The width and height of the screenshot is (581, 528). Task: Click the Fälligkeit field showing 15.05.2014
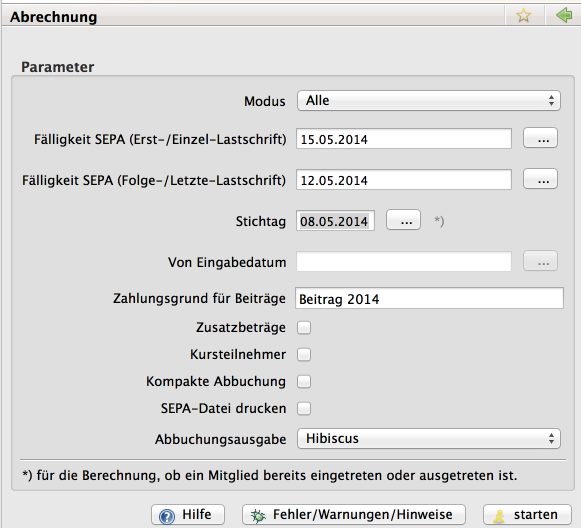click(x=404, y=139)
